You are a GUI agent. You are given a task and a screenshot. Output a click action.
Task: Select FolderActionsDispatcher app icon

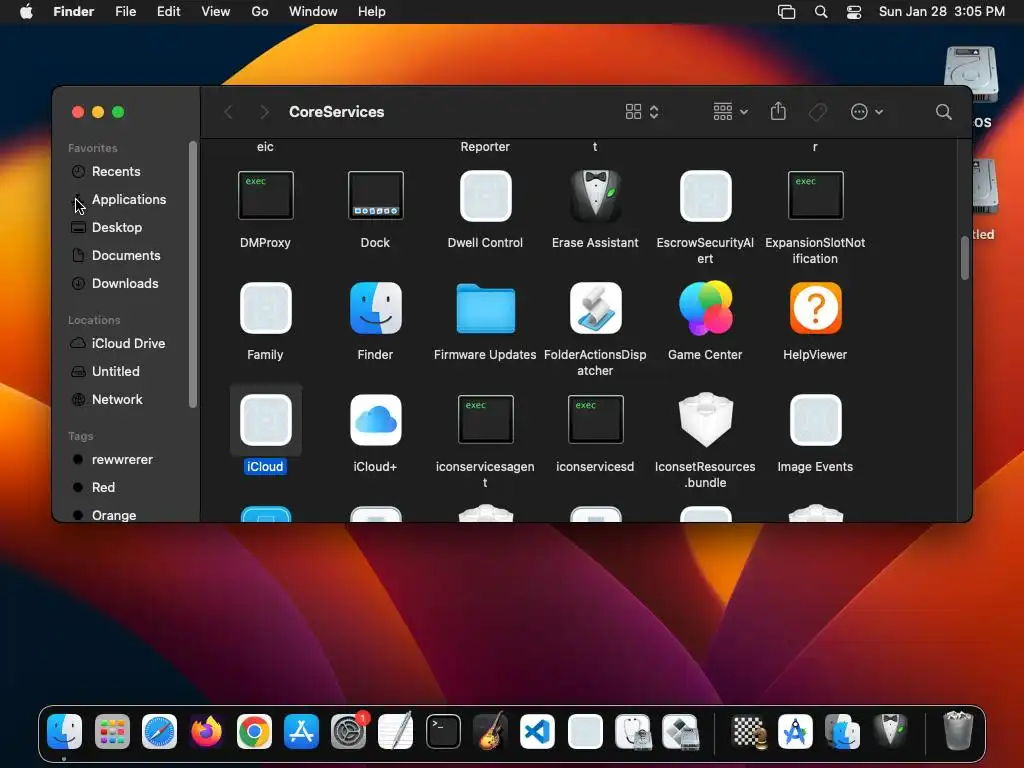click(x=595, y=308)
